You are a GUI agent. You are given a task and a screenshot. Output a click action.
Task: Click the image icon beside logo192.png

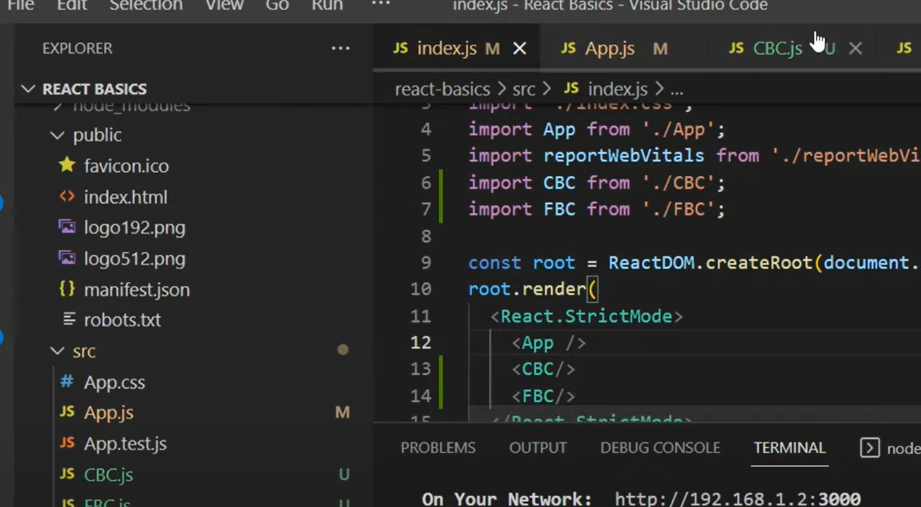pos(67,227)
